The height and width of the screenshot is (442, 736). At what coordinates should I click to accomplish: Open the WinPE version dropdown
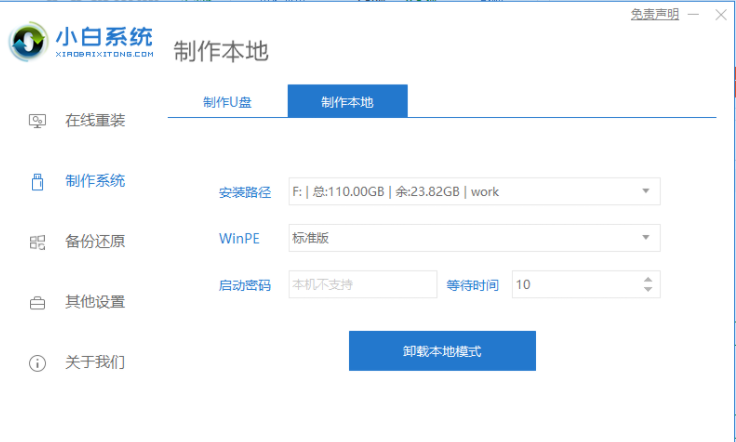pyautogui.click(x=645, y=238)
